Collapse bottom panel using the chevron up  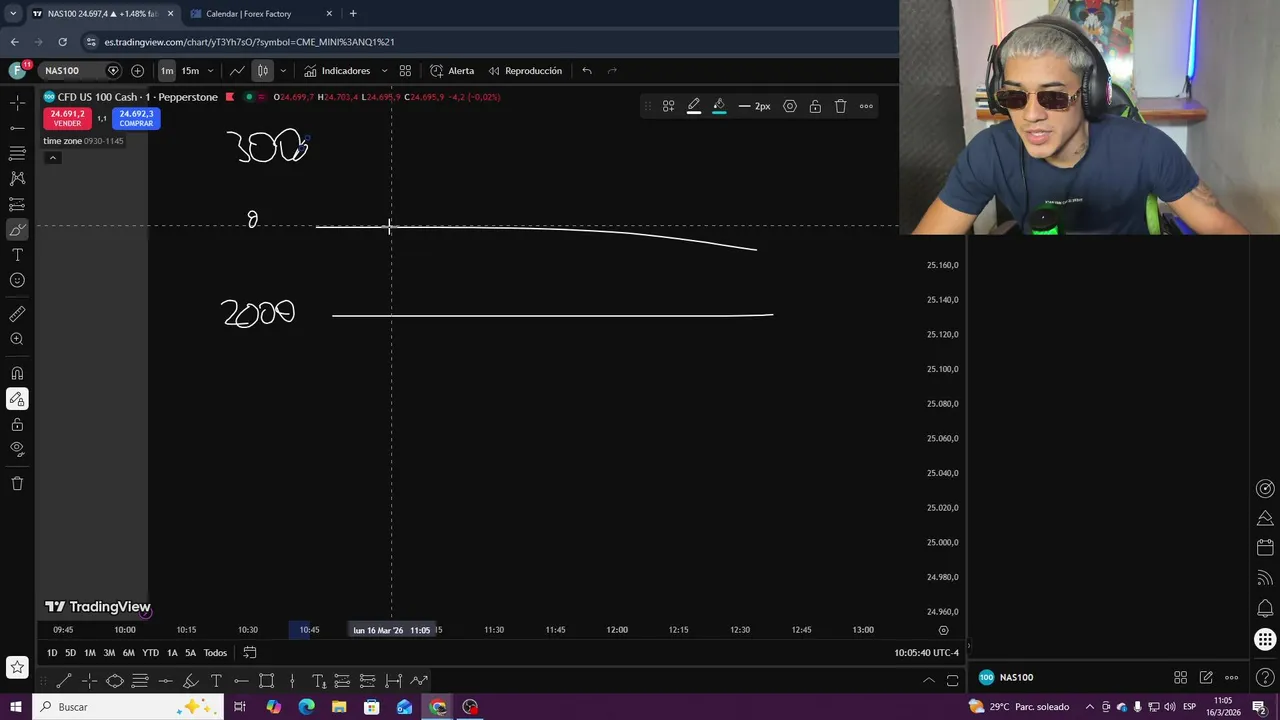tap(928, 681)
